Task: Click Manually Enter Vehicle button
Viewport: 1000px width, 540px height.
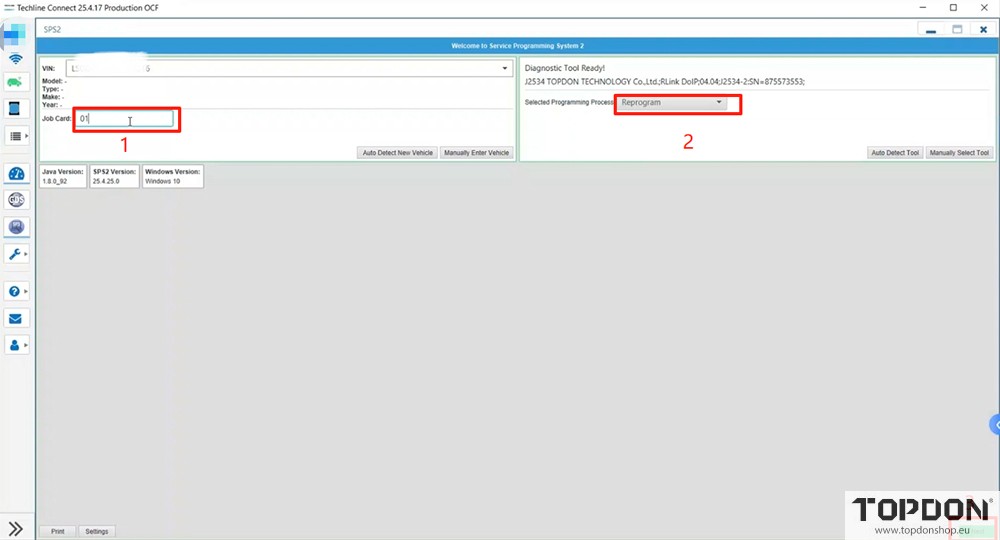Action: click(x=476, y=153)
